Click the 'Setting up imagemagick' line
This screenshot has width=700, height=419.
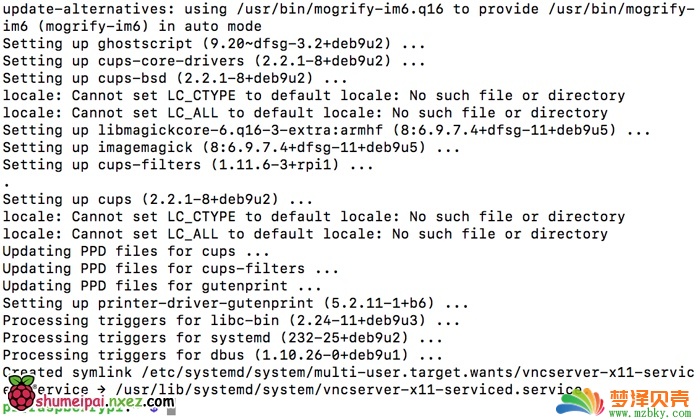click(x=231, y=148)
